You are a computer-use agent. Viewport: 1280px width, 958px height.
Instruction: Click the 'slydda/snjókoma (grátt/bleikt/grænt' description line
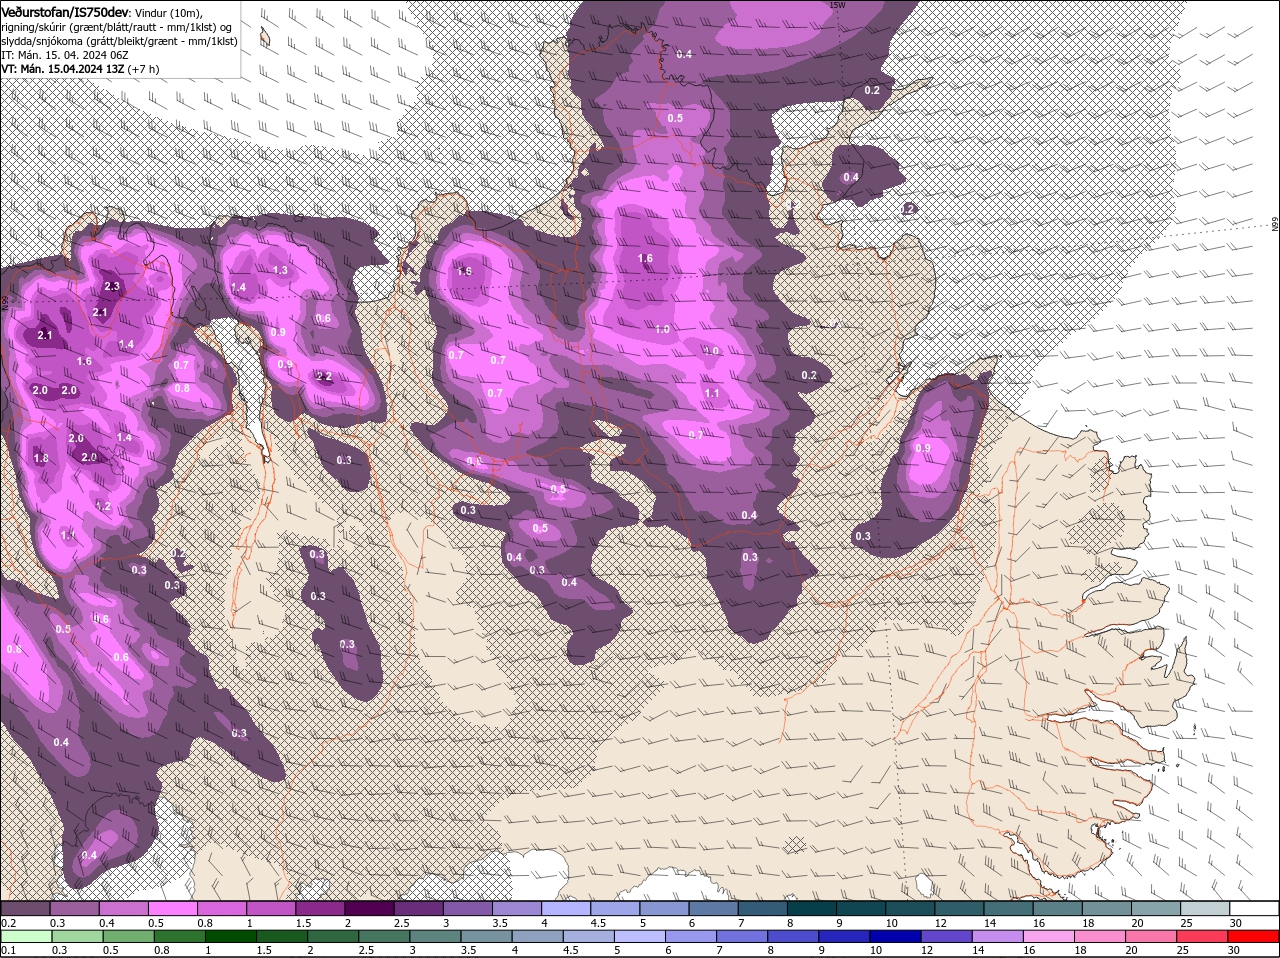coord(119,41)
